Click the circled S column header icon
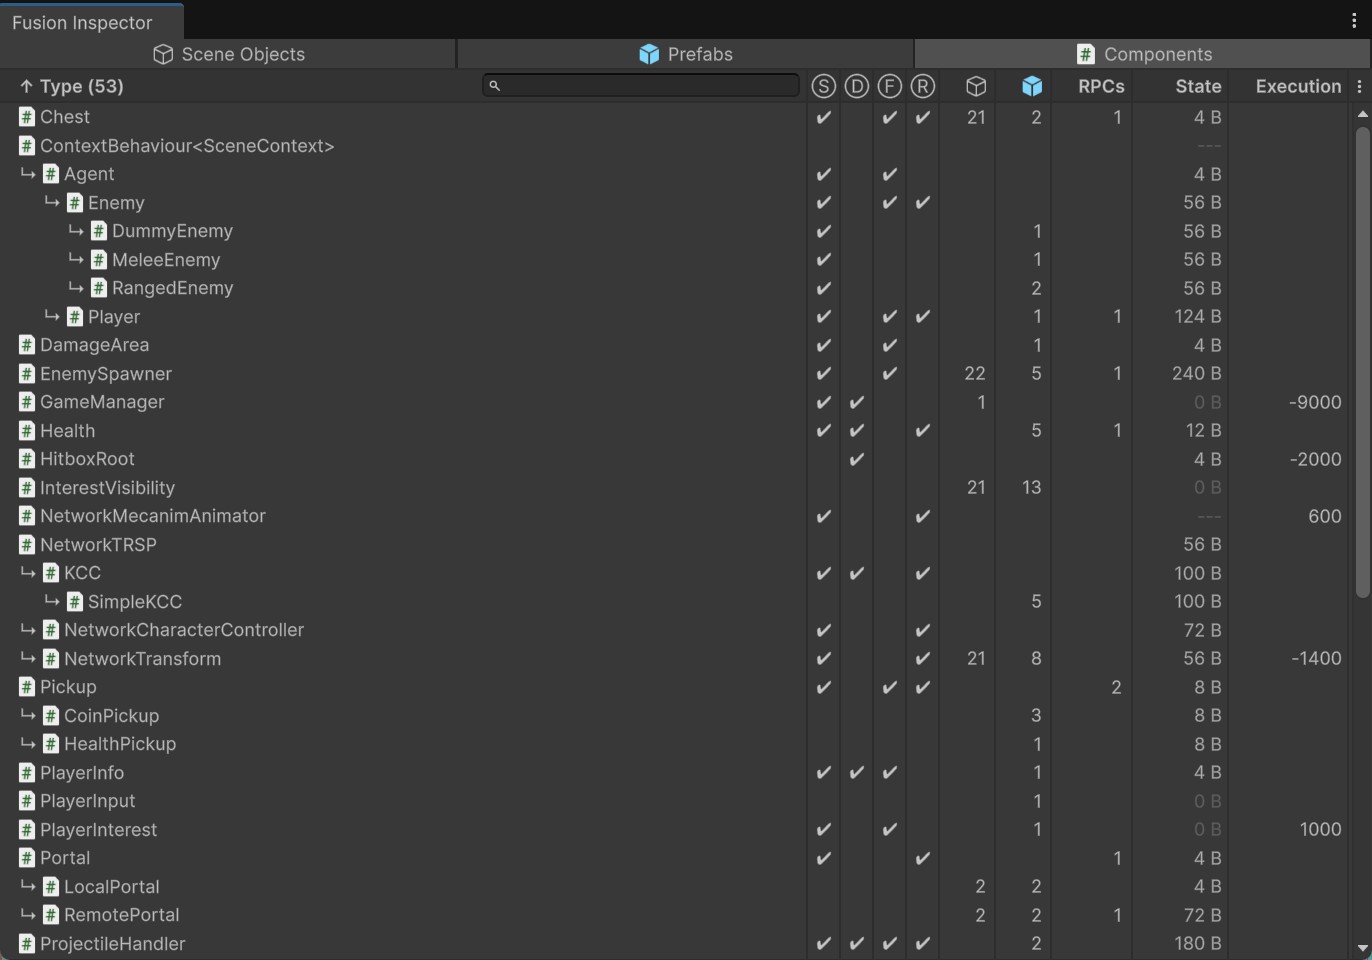The image size is (1372, 960). pos(823,87)
